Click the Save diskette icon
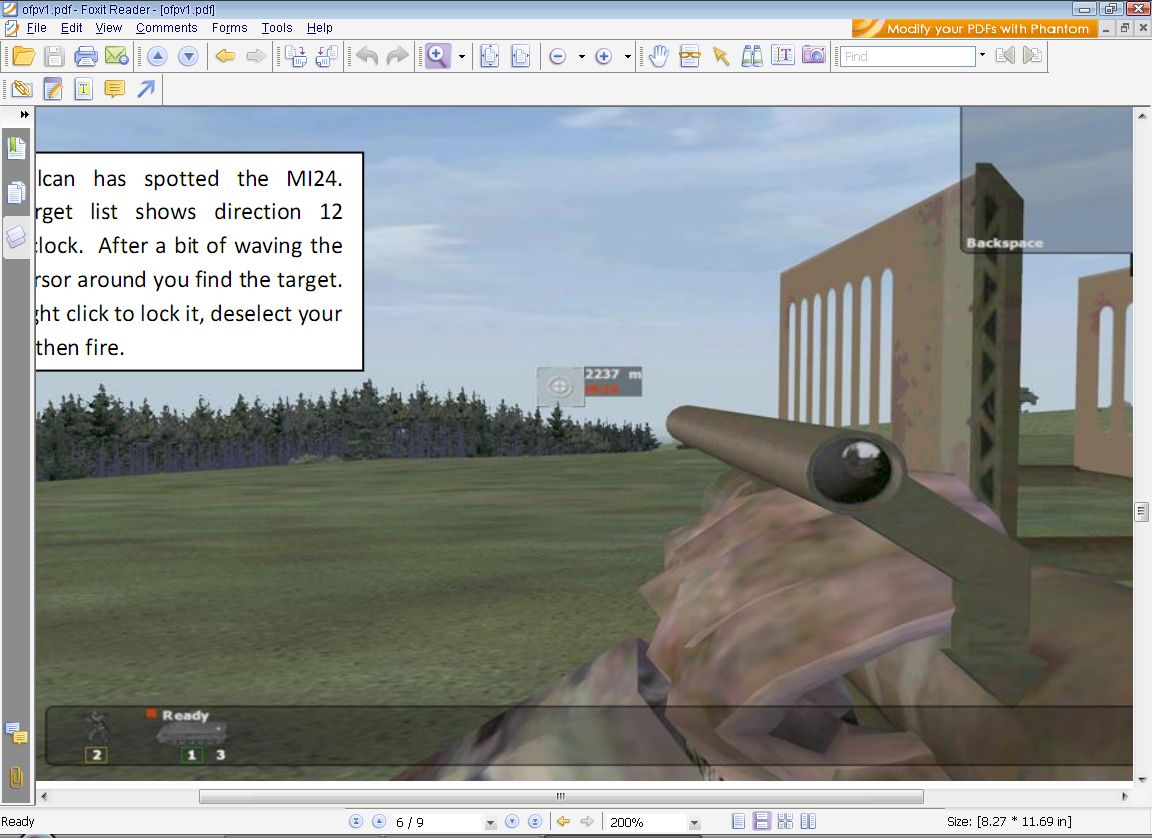This screenshot has height=838, width=1152. click(x=54, y=56)
